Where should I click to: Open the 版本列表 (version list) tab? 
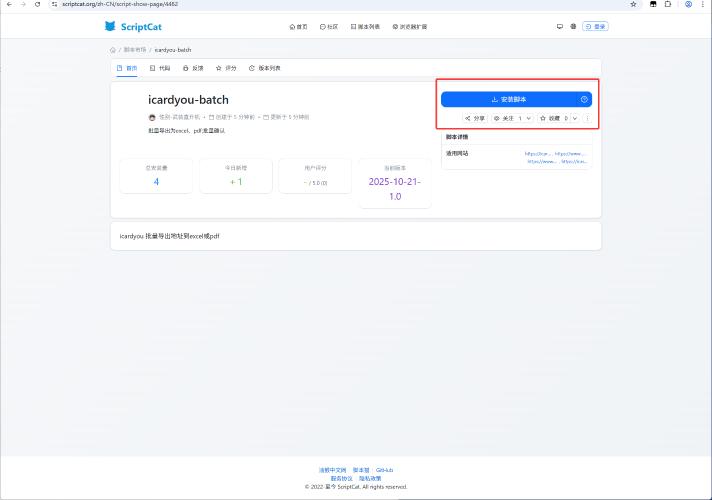click(265, 68)
